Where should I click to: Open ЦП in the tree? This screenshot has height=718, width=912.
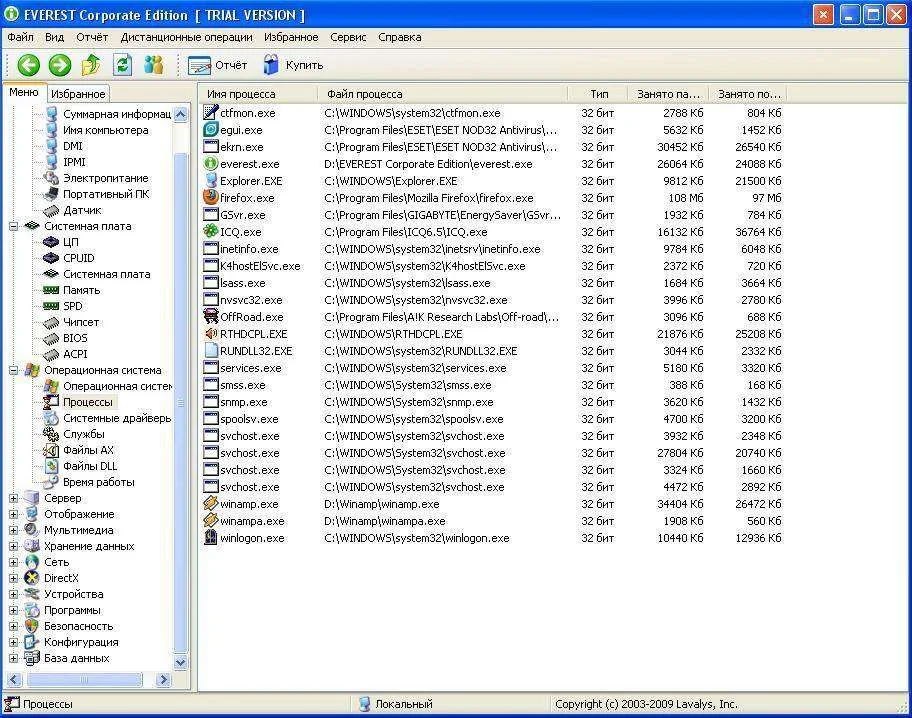(70, 241)
